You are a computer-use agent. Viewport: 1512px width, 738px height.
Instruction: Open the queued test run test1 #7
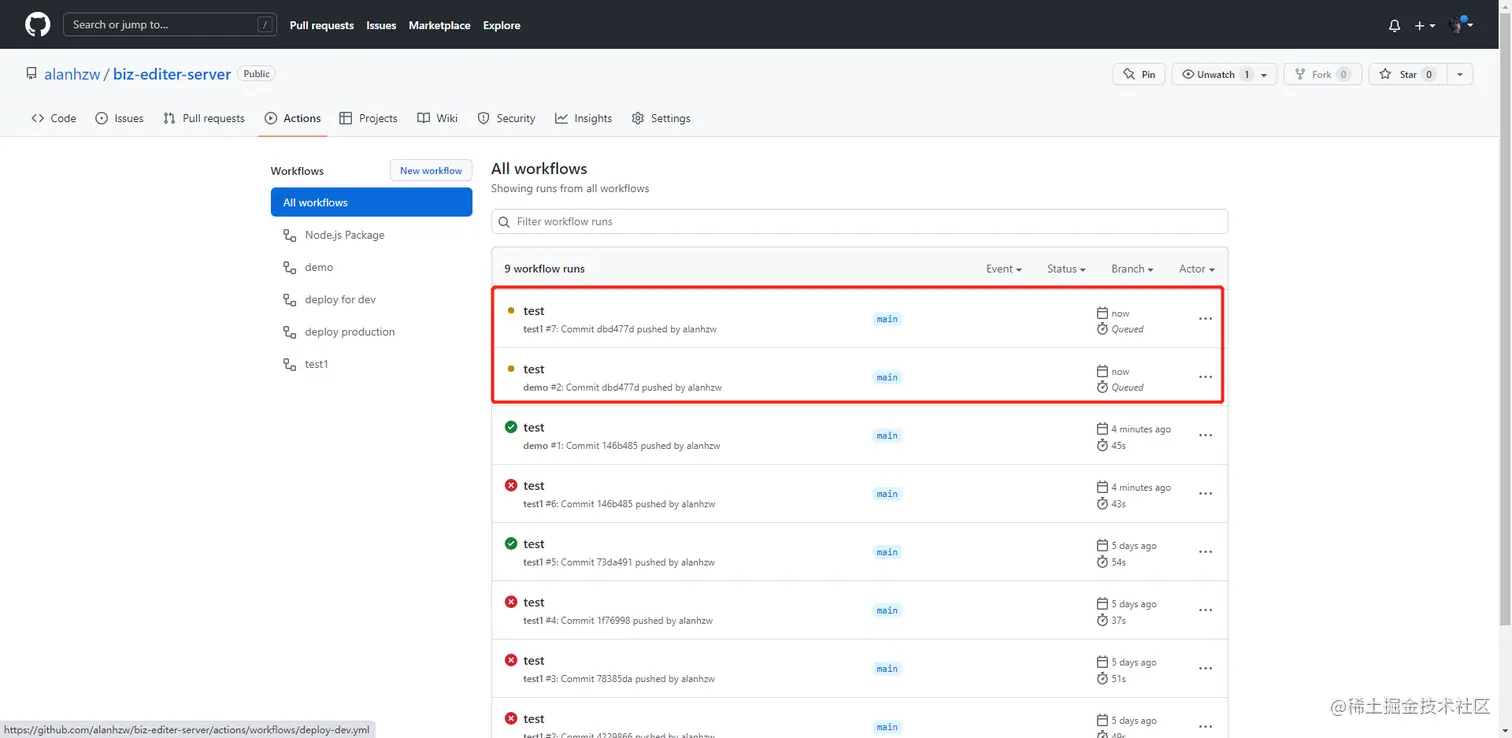coord(534,311)
